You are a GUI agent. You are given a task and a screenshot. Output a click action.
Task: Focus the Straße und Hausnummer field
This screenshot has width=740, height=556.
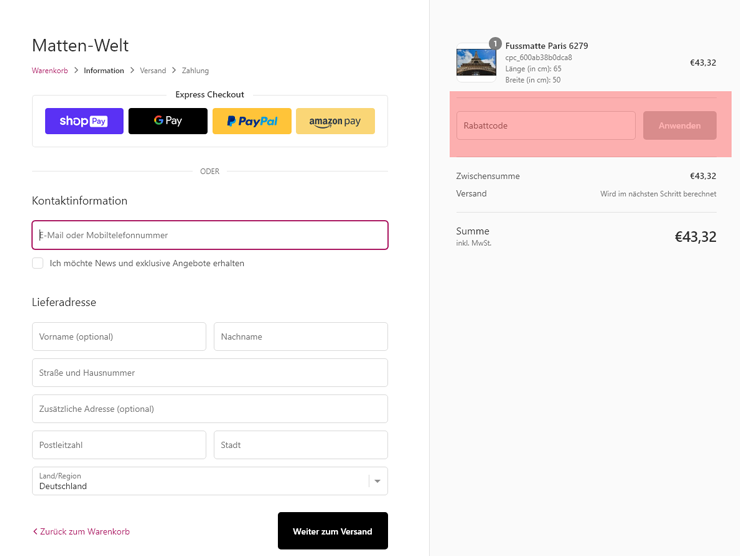(210, 372)
